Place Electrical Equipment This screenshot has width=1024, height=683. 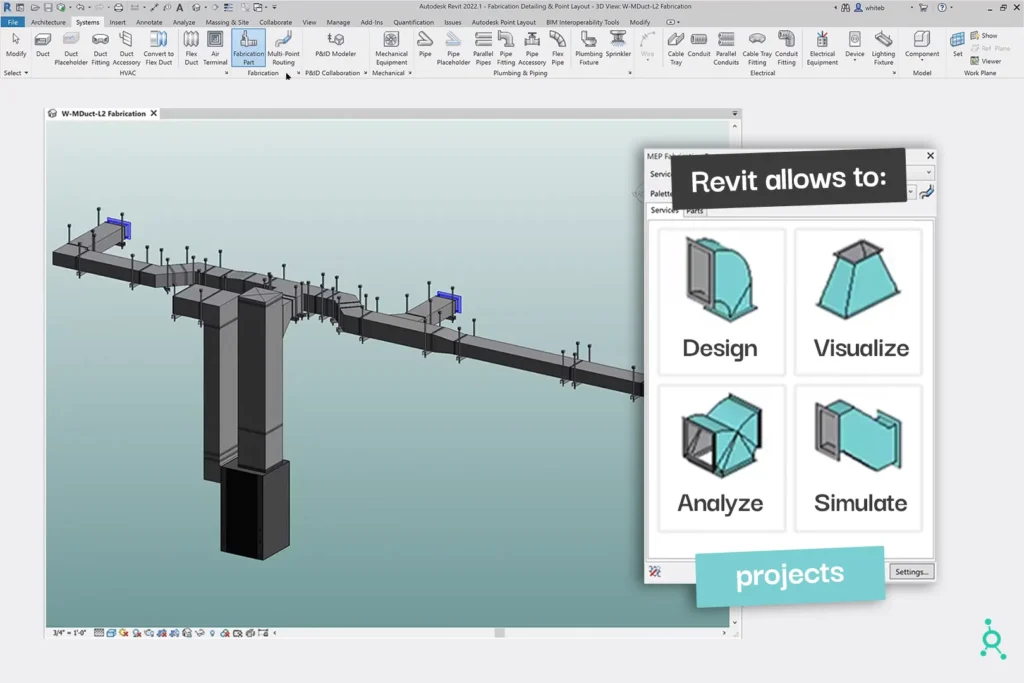coord(822,48)
